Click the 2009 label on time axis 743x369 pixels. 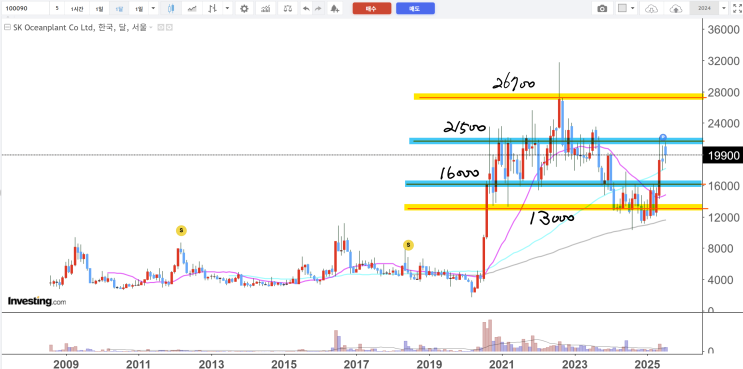pos(66,363)
